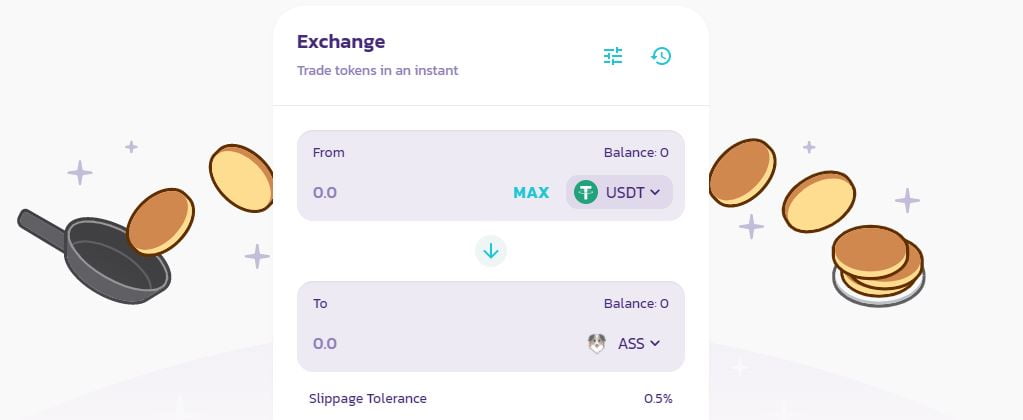Click the 'From' field label
The height and width of the screenshot is (420, 1023).
tap(329, 153)
